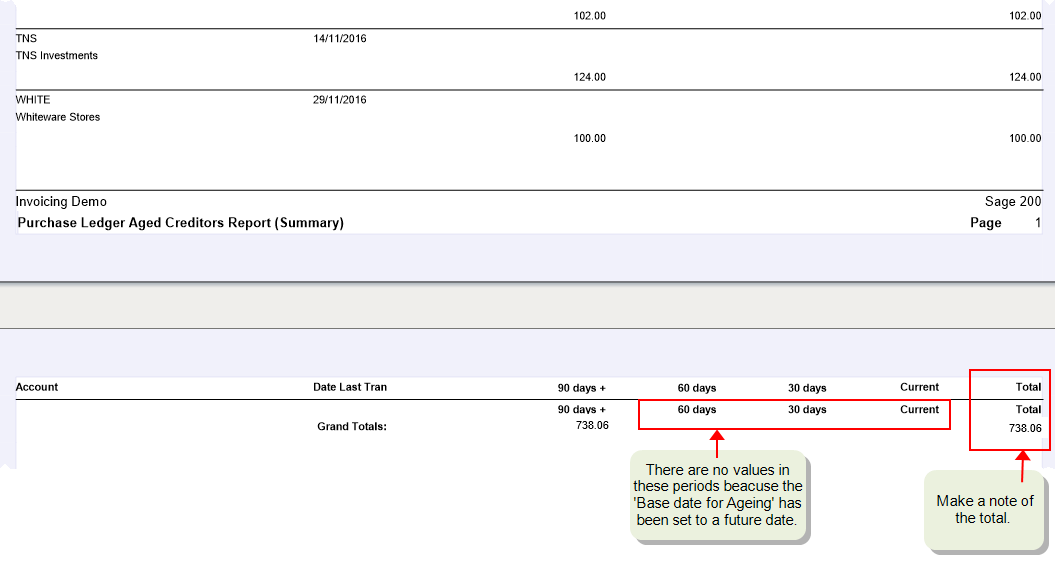Click the Account column header

pos(37,387)
